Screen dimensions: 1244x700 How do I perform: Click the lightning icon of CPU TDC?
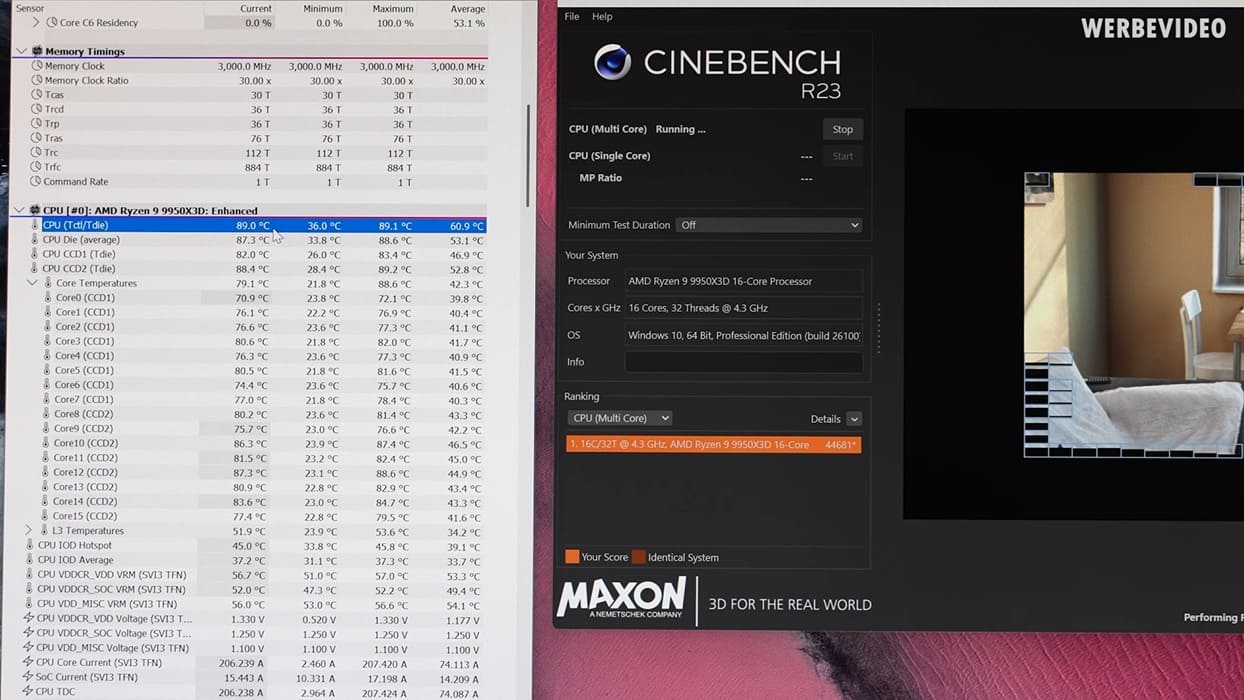click(27, 691)
